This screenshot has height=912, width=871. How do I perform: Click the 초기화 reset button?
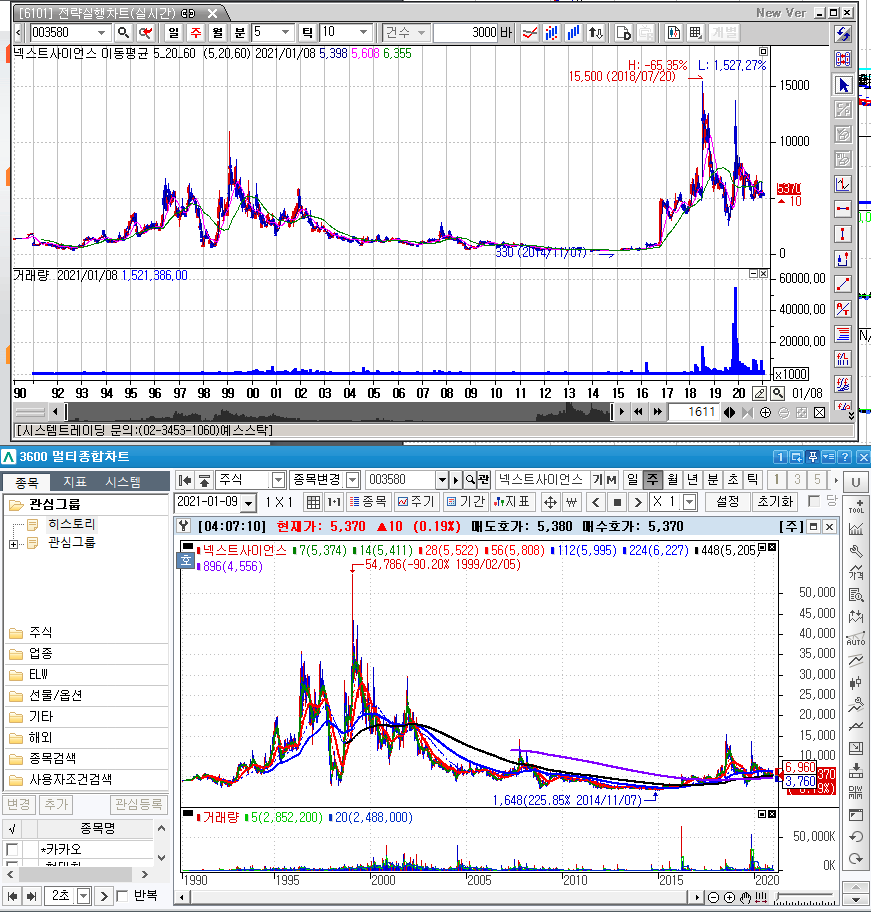[775, 501]
